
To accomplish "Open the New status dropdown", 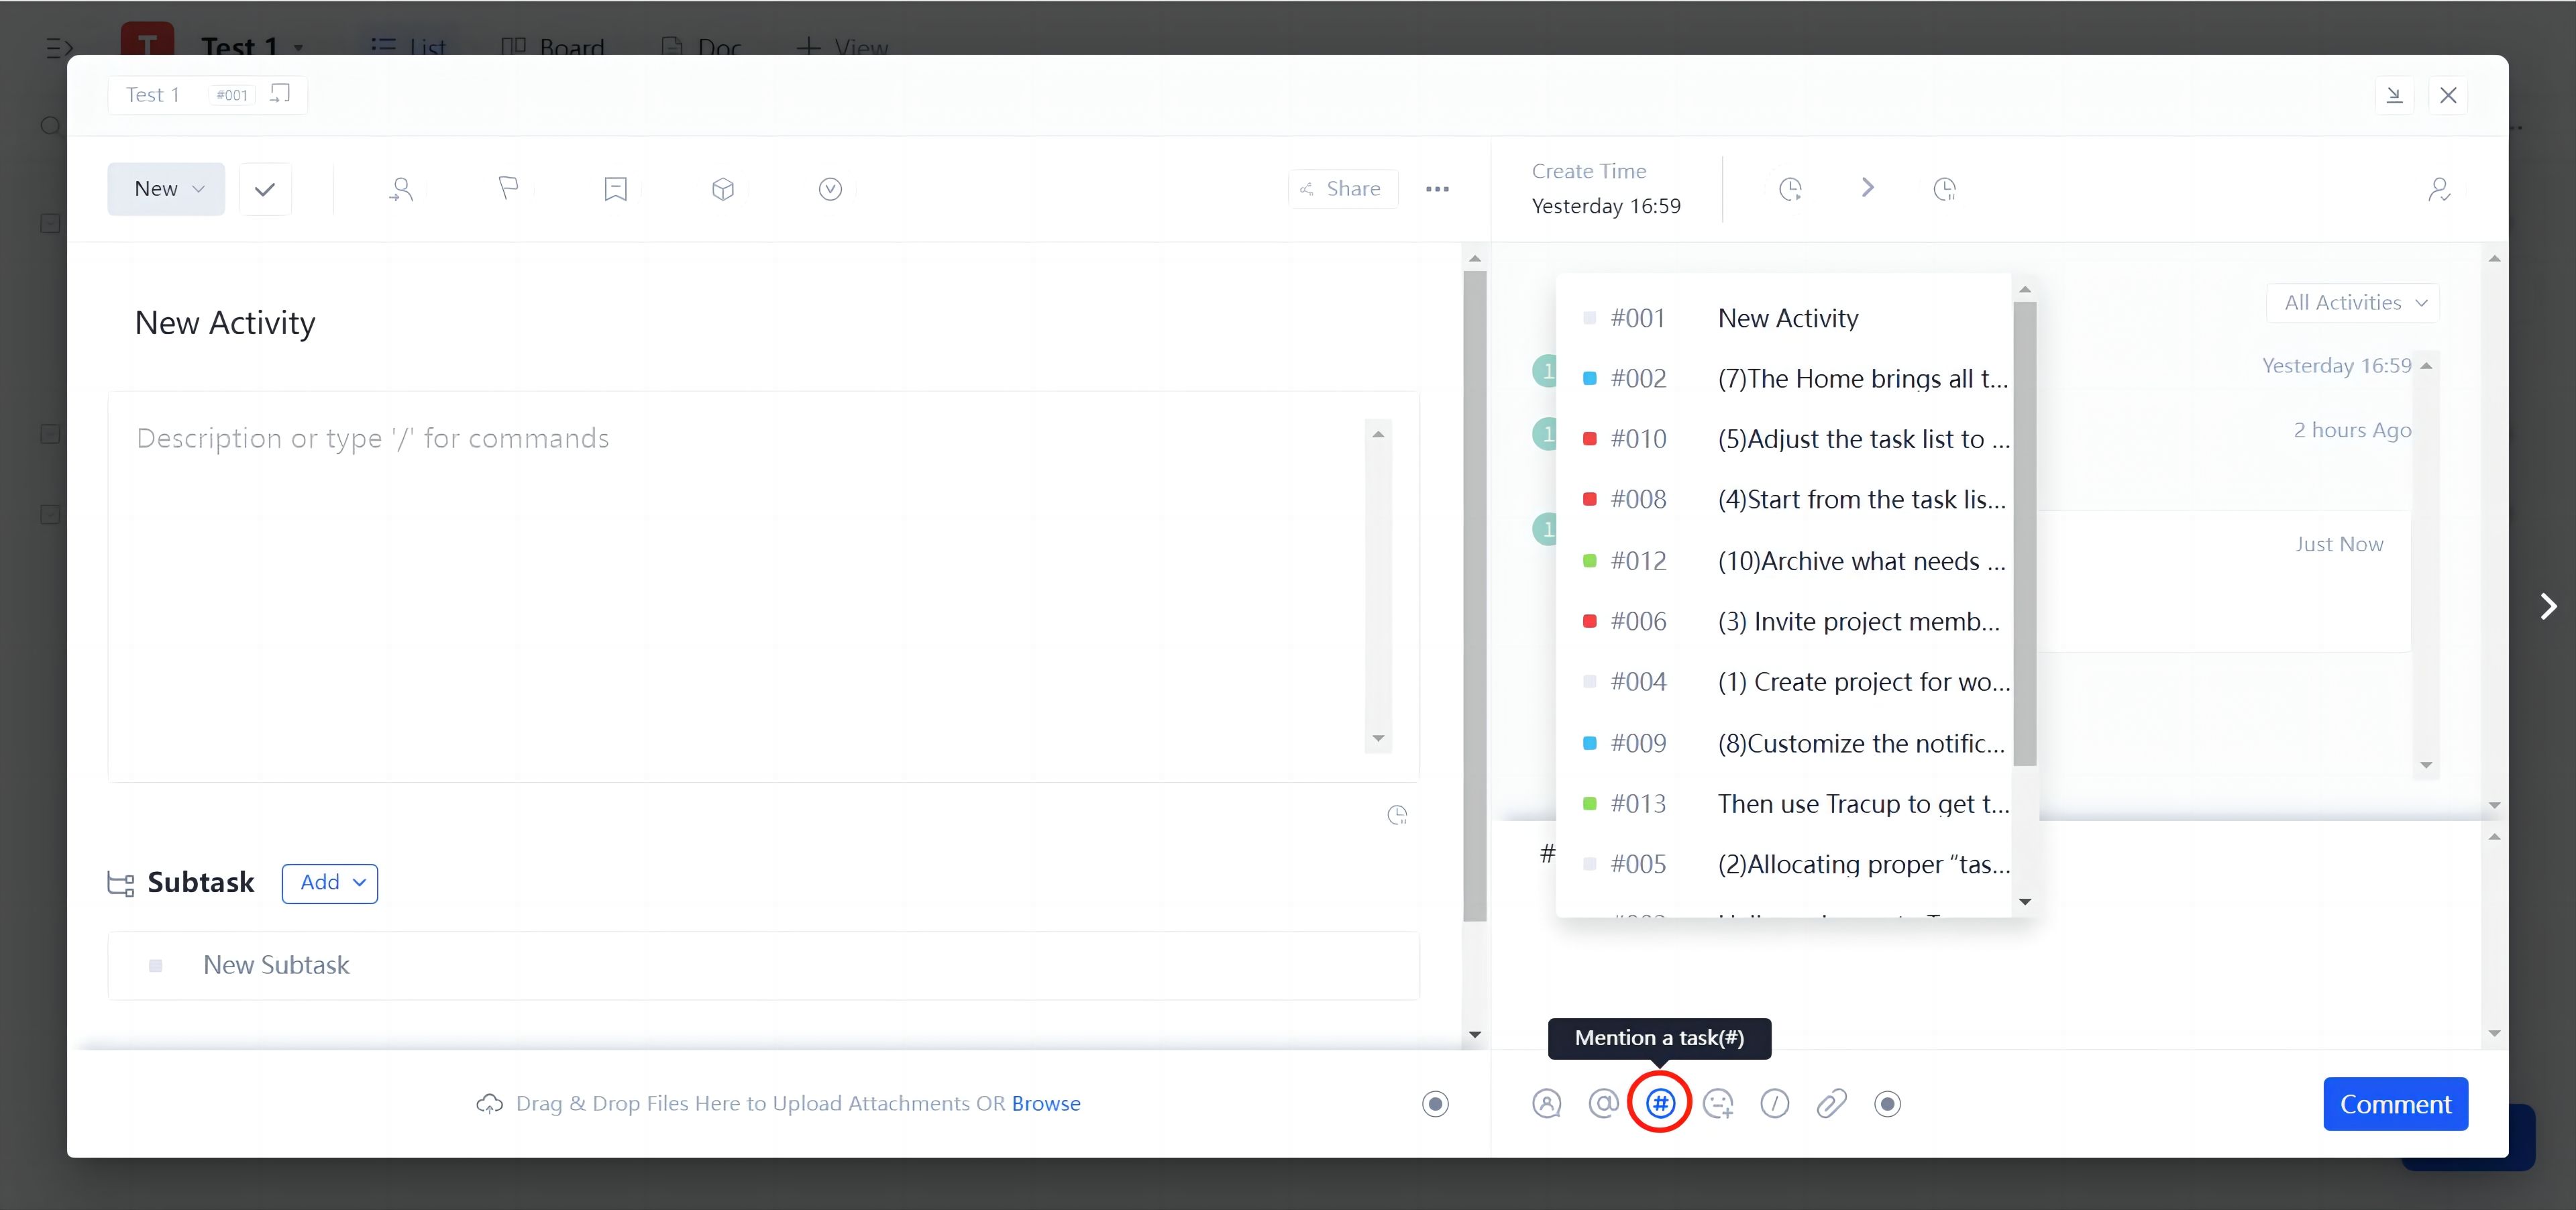I will [166, 189].
